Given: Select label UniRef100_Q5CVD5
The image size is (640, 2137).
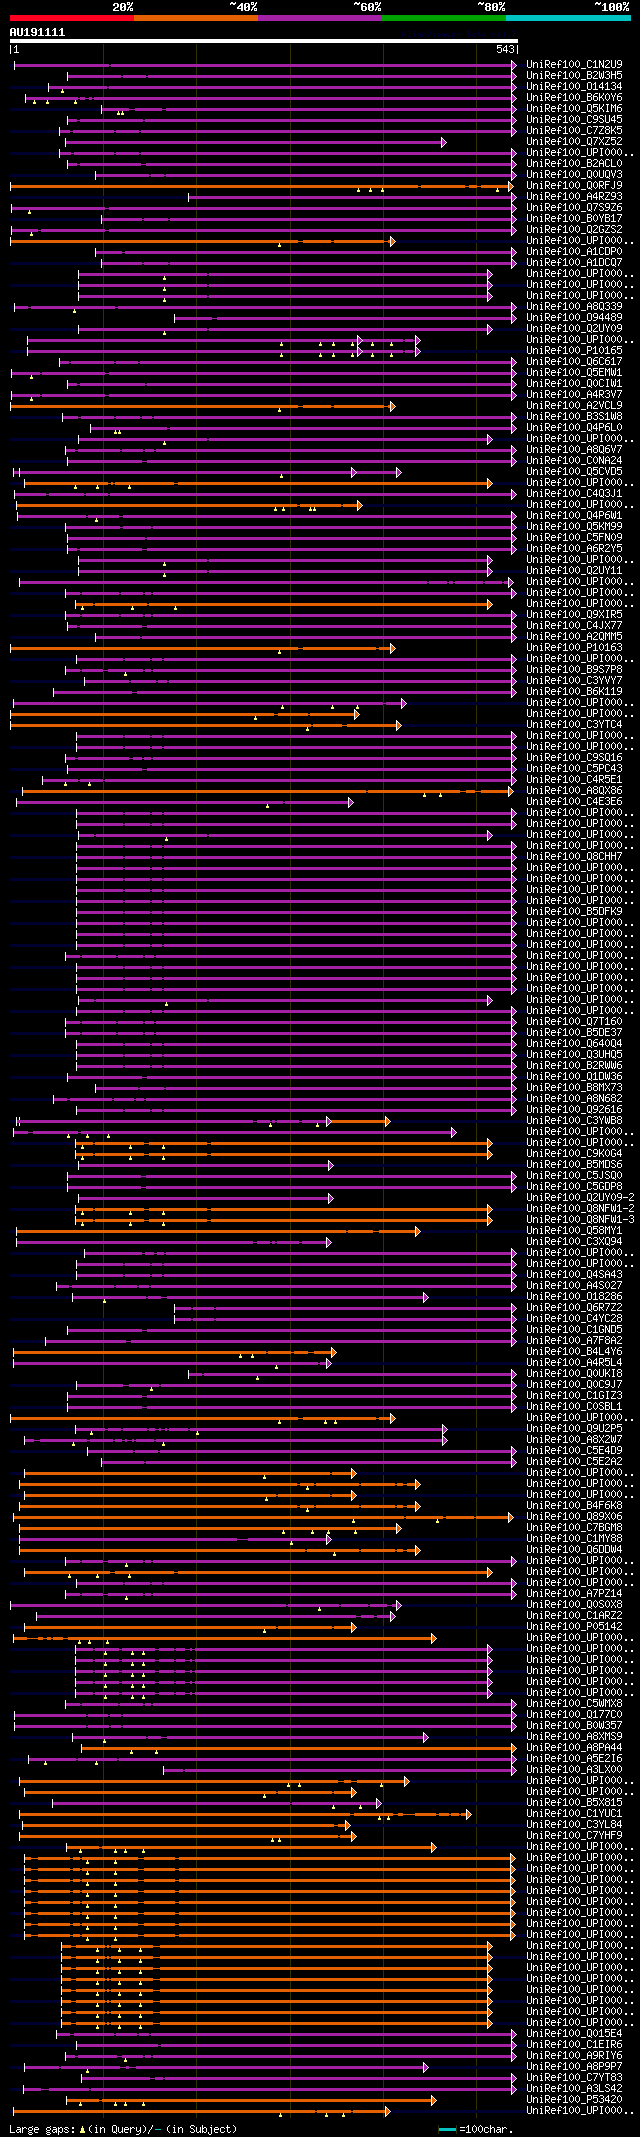Looking at the screenshot, I should point(574,471).
